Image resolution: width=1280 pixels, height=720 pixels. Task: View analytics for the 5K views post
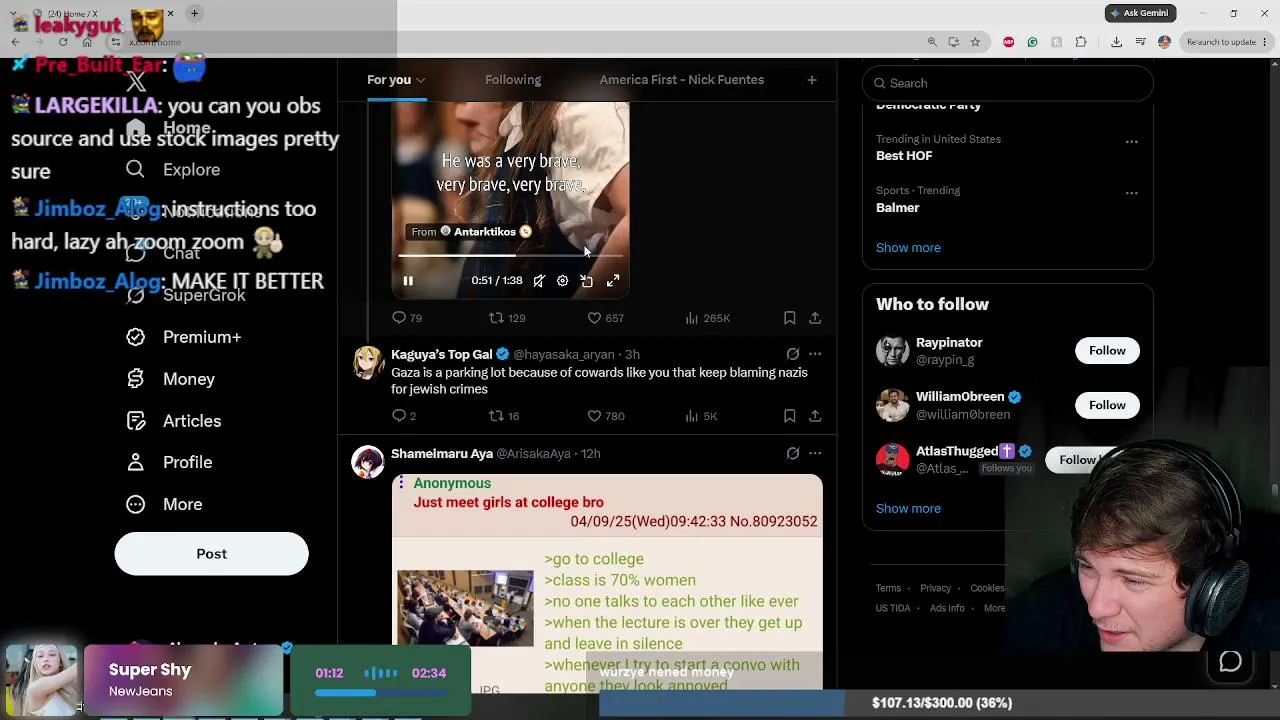pos(700,416)
